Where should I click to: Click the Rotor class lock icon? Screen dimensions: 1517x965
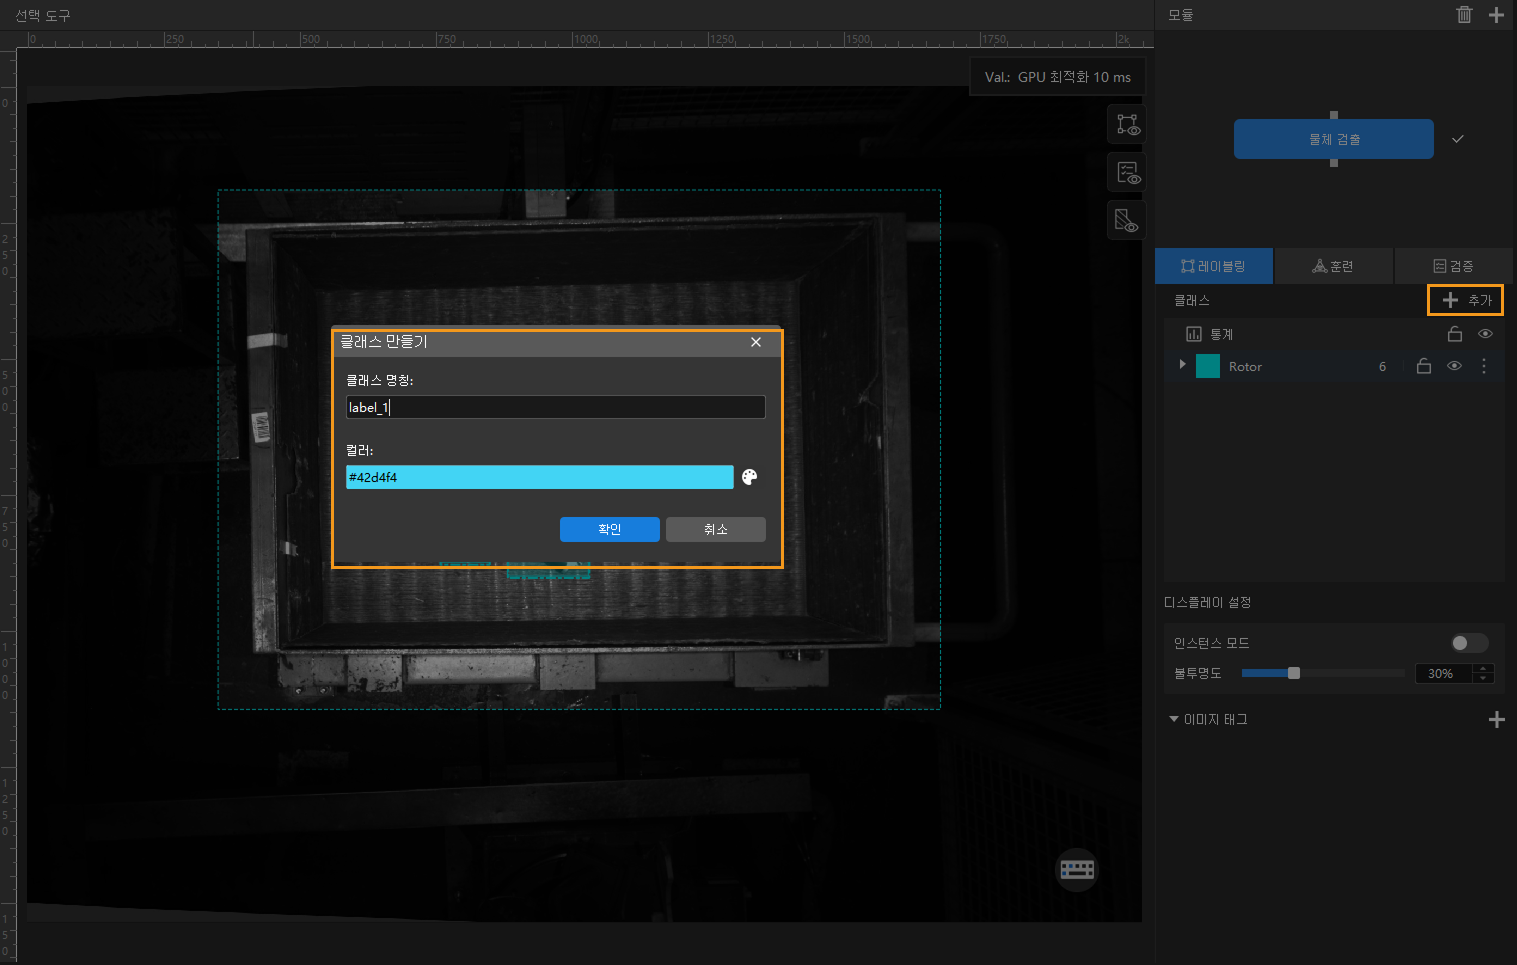point(1424,366)
